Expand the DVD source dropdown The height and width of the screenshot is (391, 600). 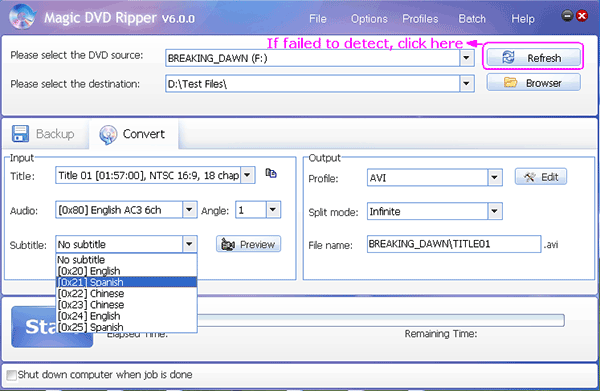(x=466, y=58)
